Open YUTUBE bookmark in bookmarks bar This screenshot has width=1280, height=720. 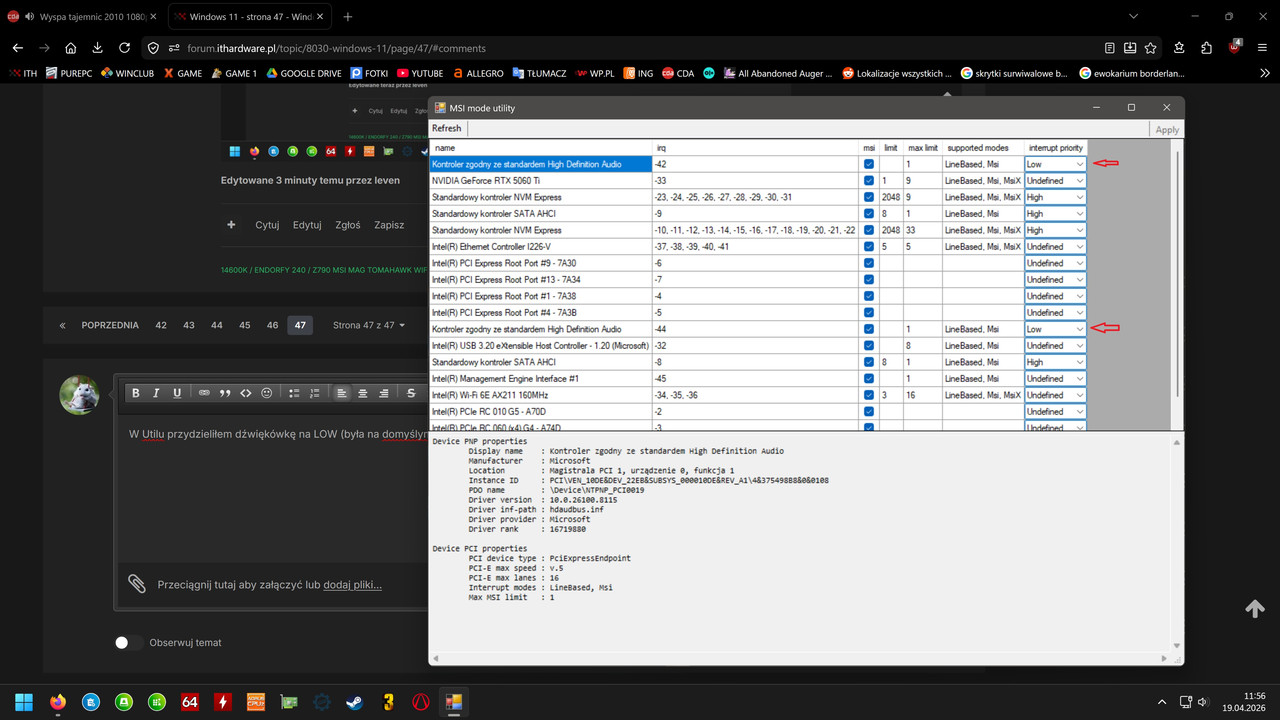(420, 73)
